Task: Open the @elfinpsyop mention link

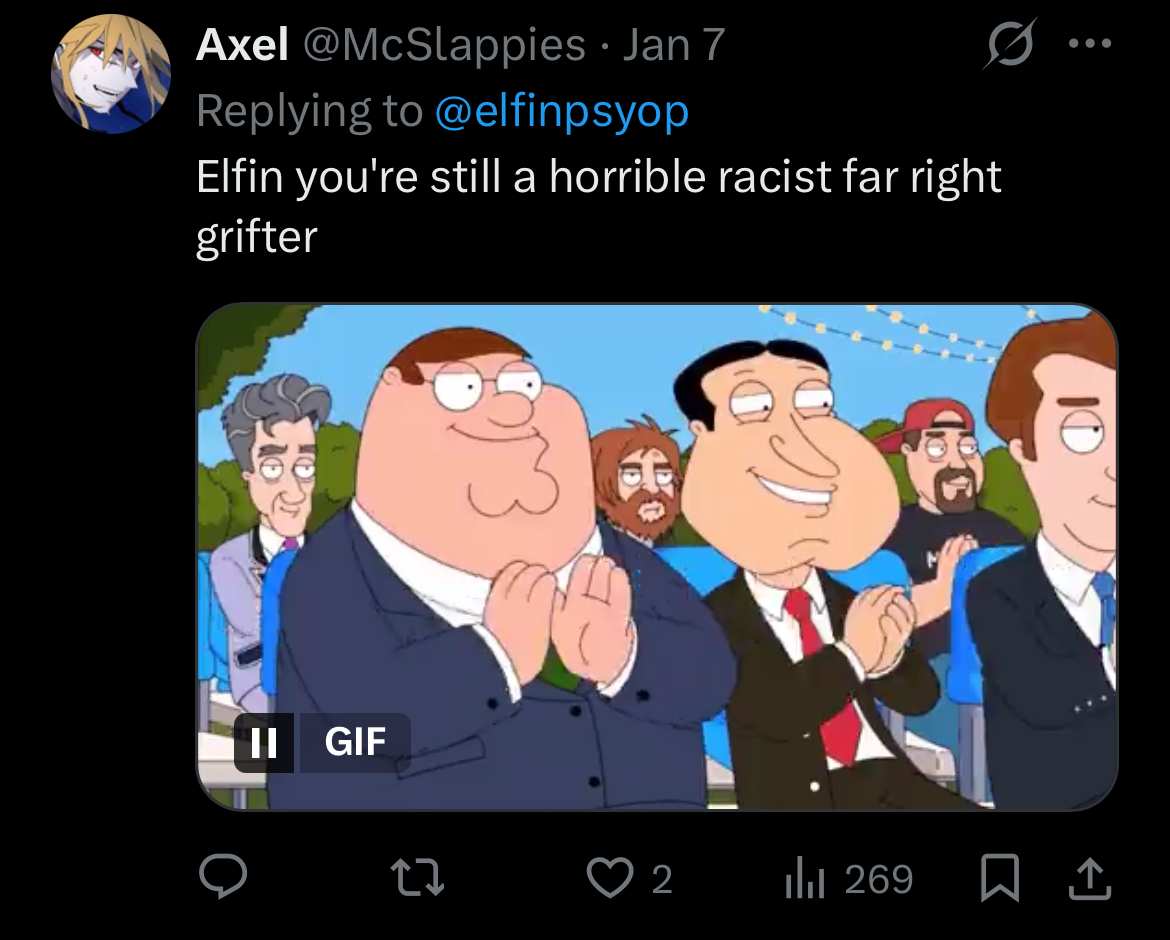Action: (562, 111)
